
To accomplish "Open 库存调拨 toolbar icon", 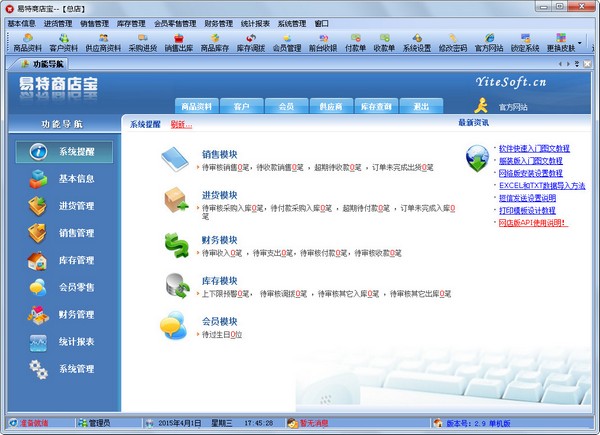I will pyautogui.click(x=251, y=43).
